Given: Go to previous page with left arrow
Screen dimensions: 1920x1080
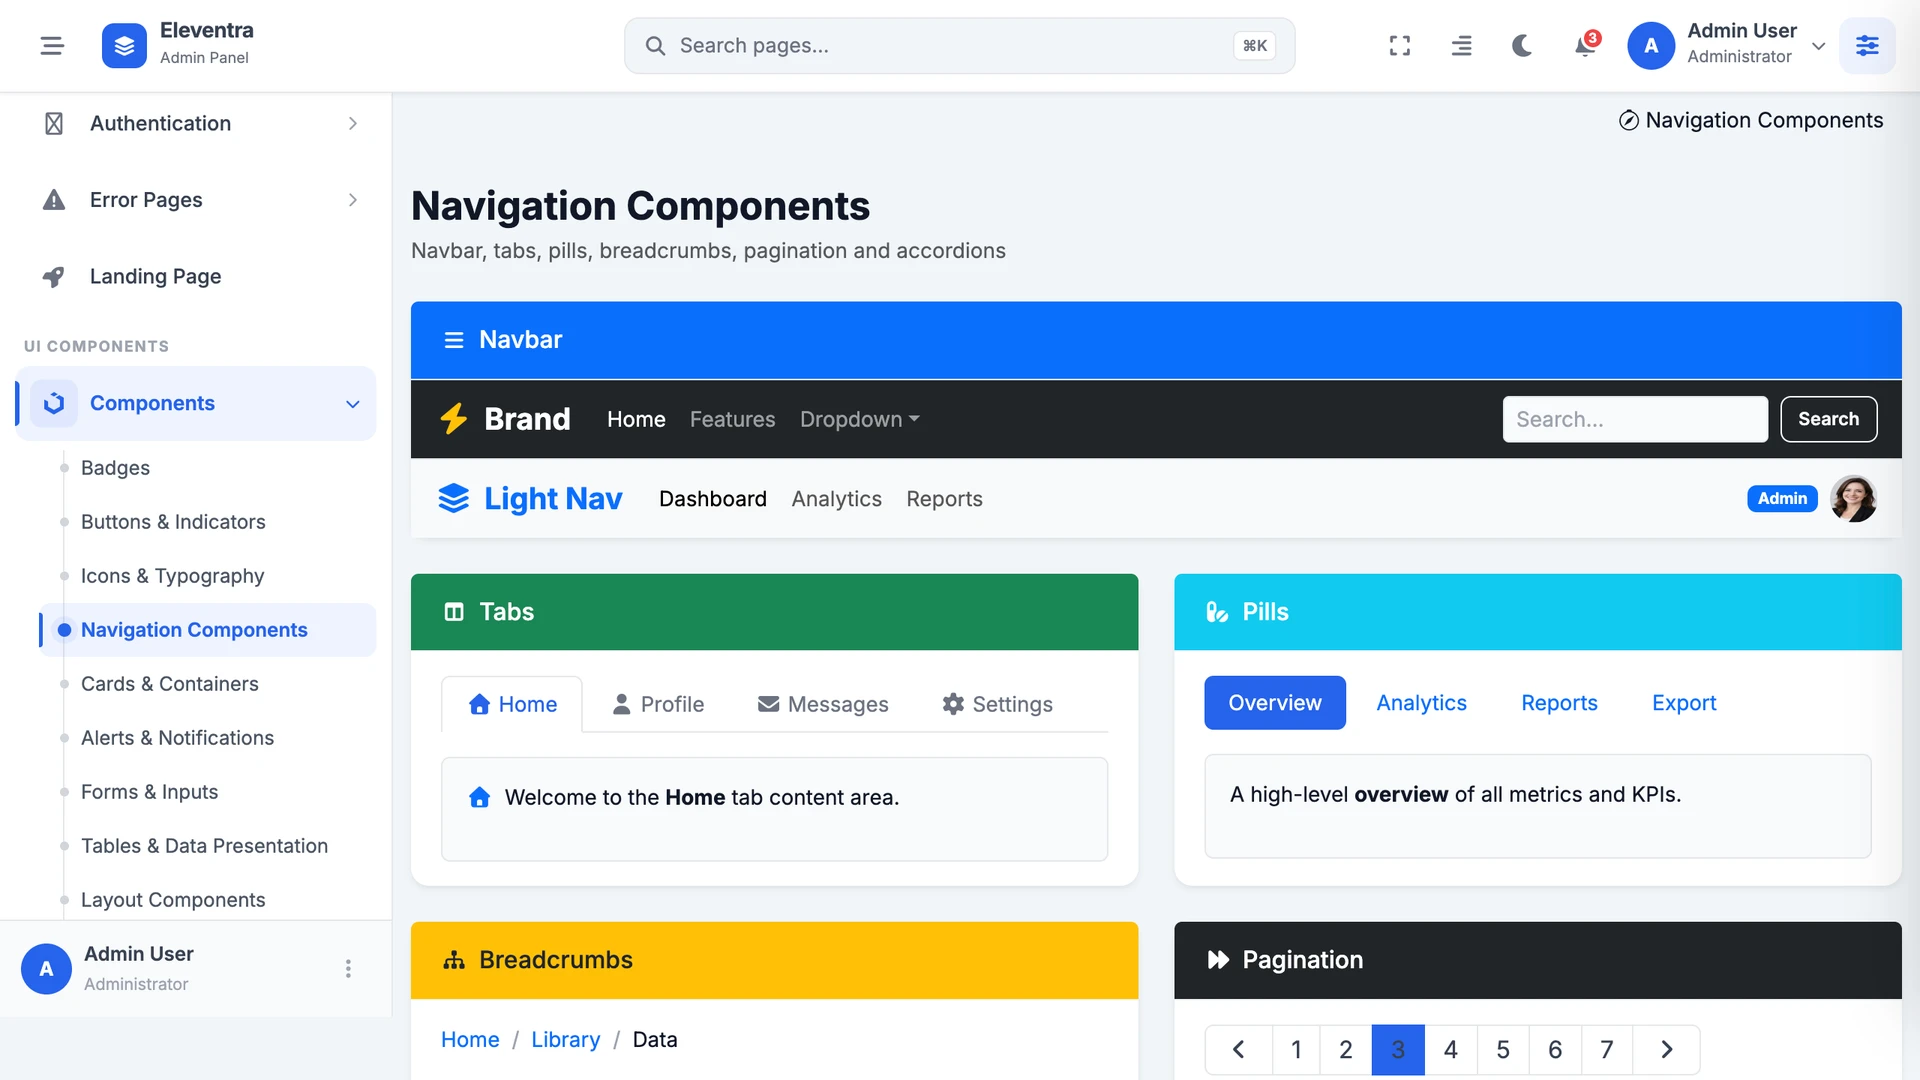Looking at the screenshot, I should click(x=1239, y=1050).
